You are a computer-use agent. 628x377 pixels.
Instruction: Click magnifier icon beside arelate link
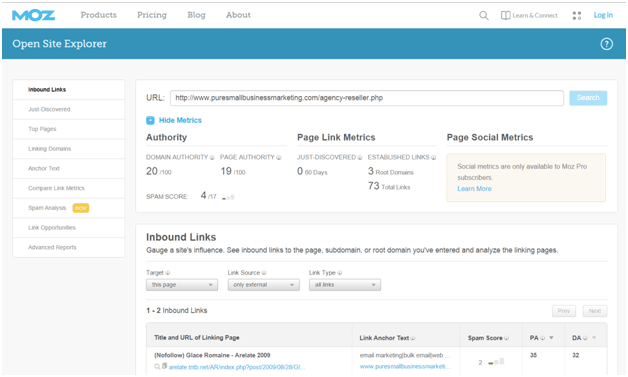click(x=157, y=367)
